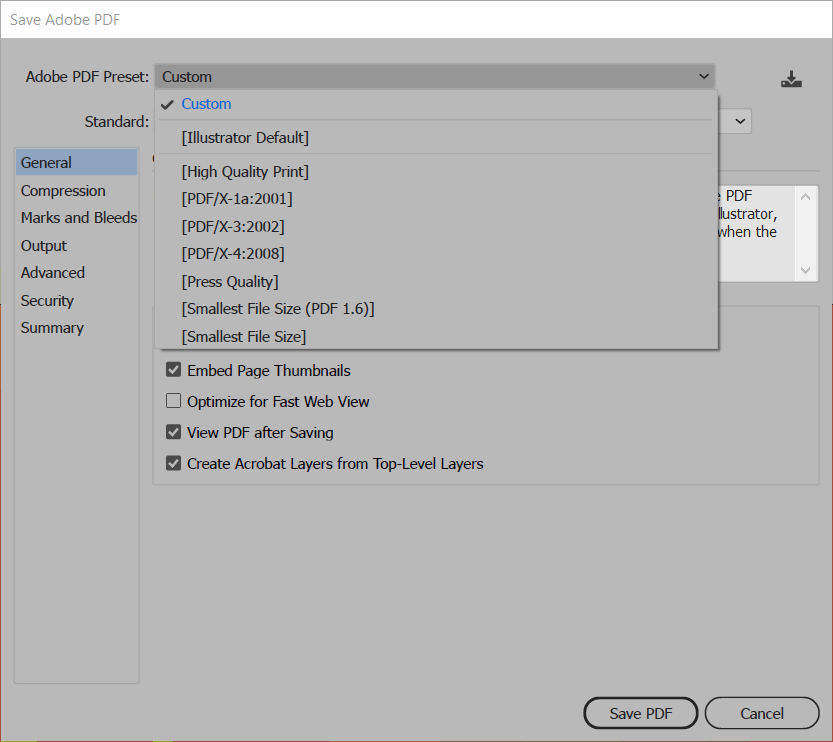Click the save preset download icon
This screenshot has width=833, height=742.
tap(791, 79)
